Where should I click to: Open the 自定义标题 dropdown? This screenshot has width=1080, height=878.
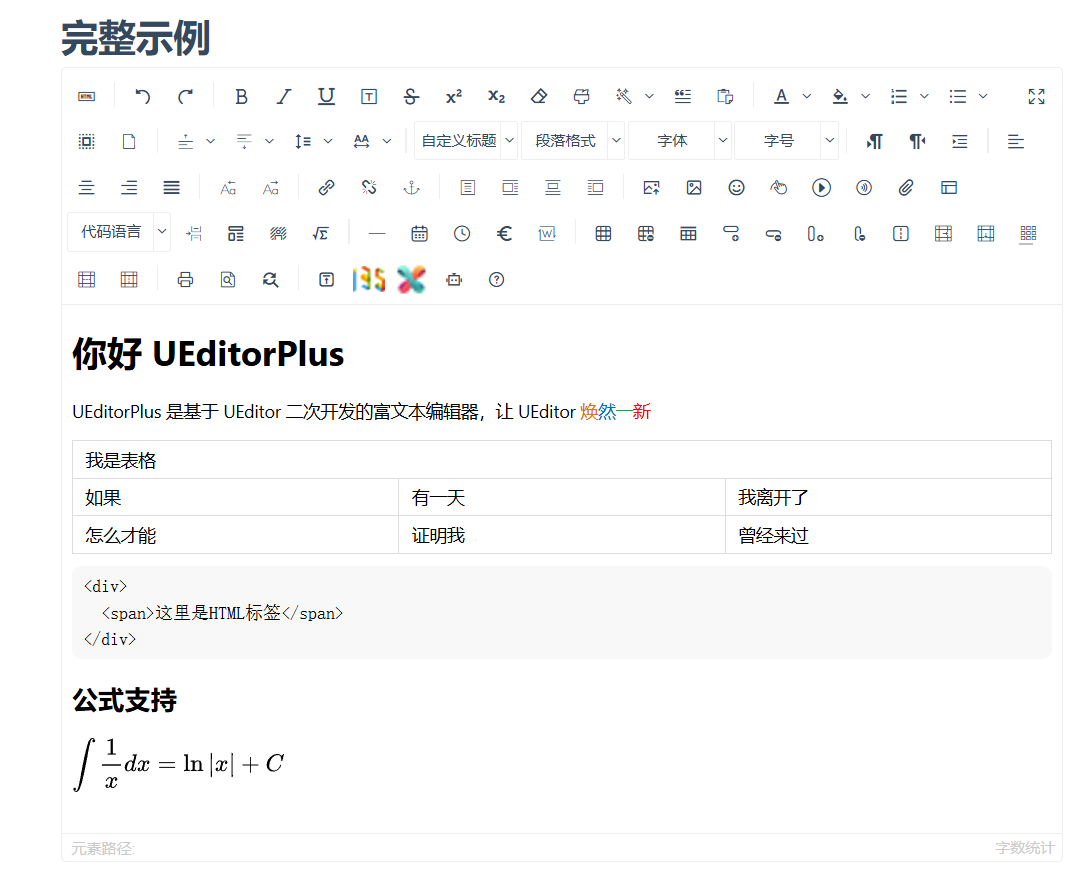click(x=466, y=140)
